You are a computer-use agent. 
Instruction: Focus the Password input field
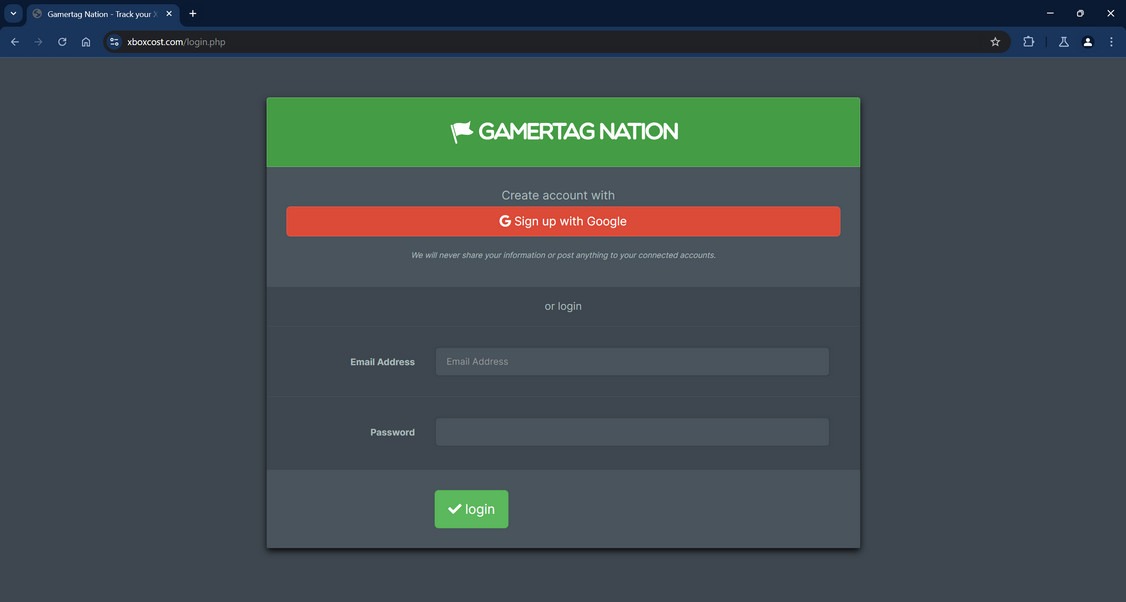632,432
